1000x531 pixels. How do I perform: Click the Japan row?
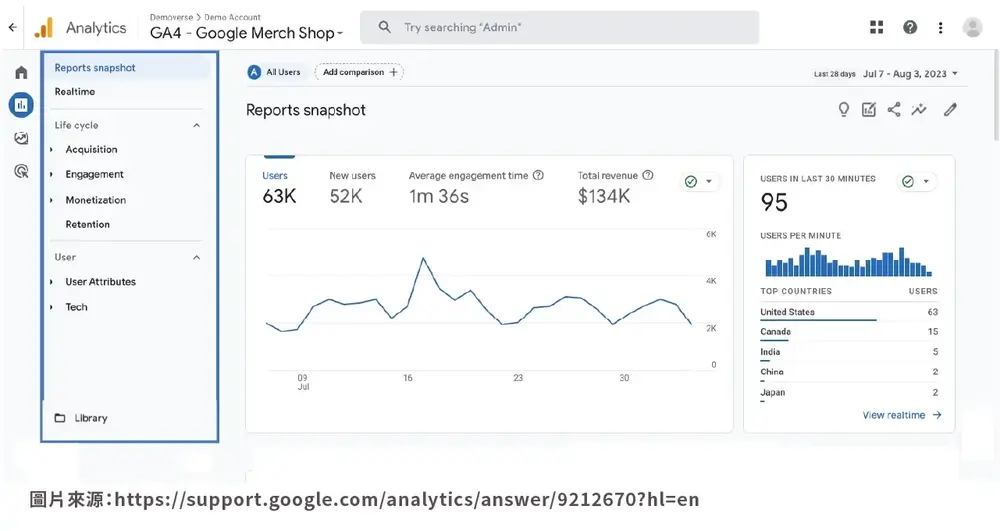849,393
